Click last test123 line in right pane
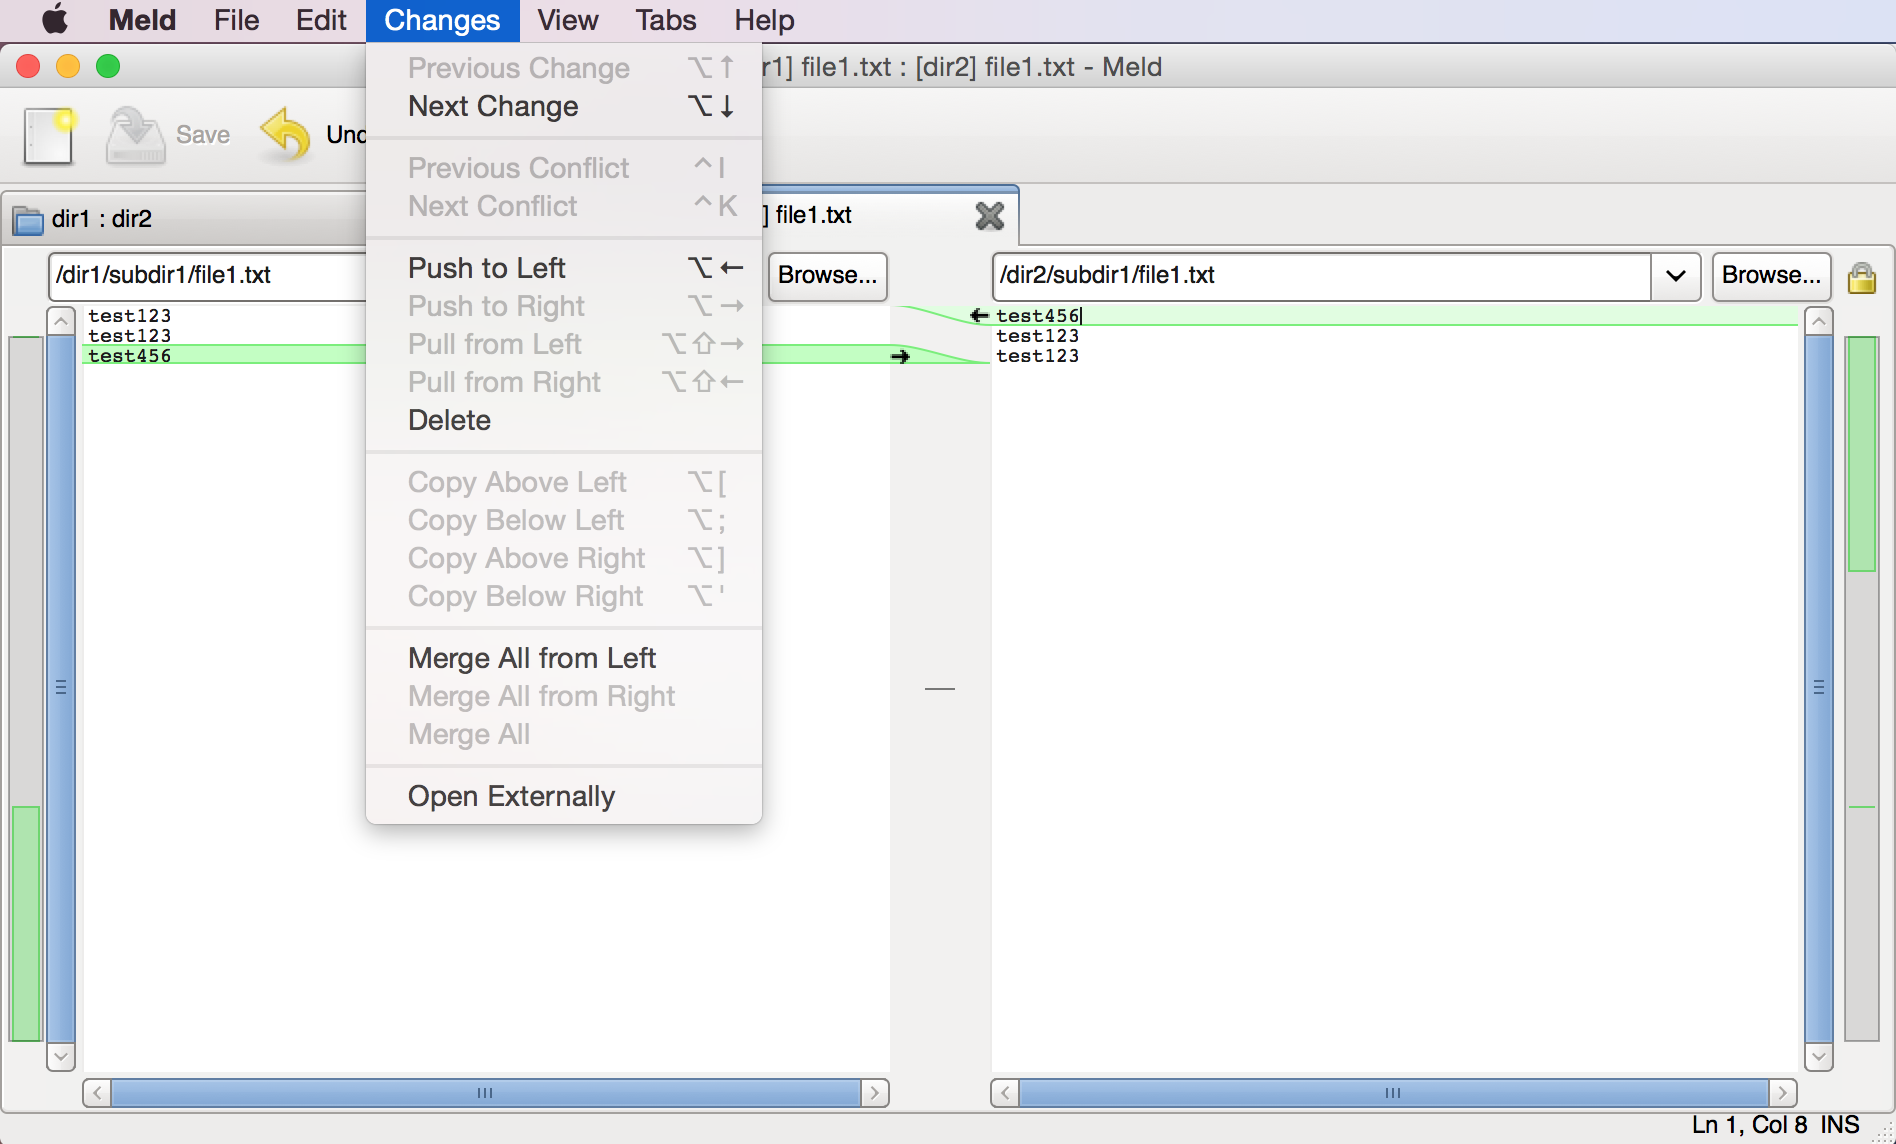 (x=1038, y=356)
